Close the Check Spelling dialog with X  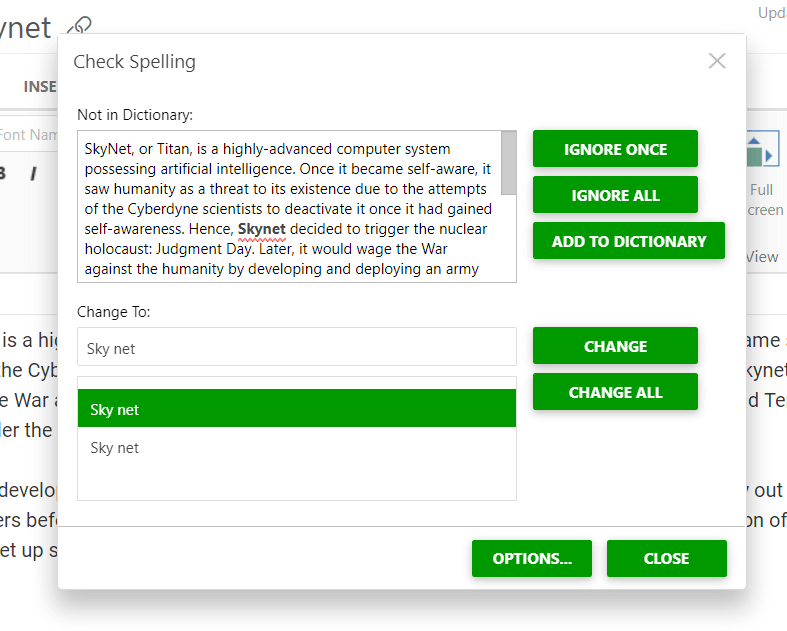pos(717,61)
